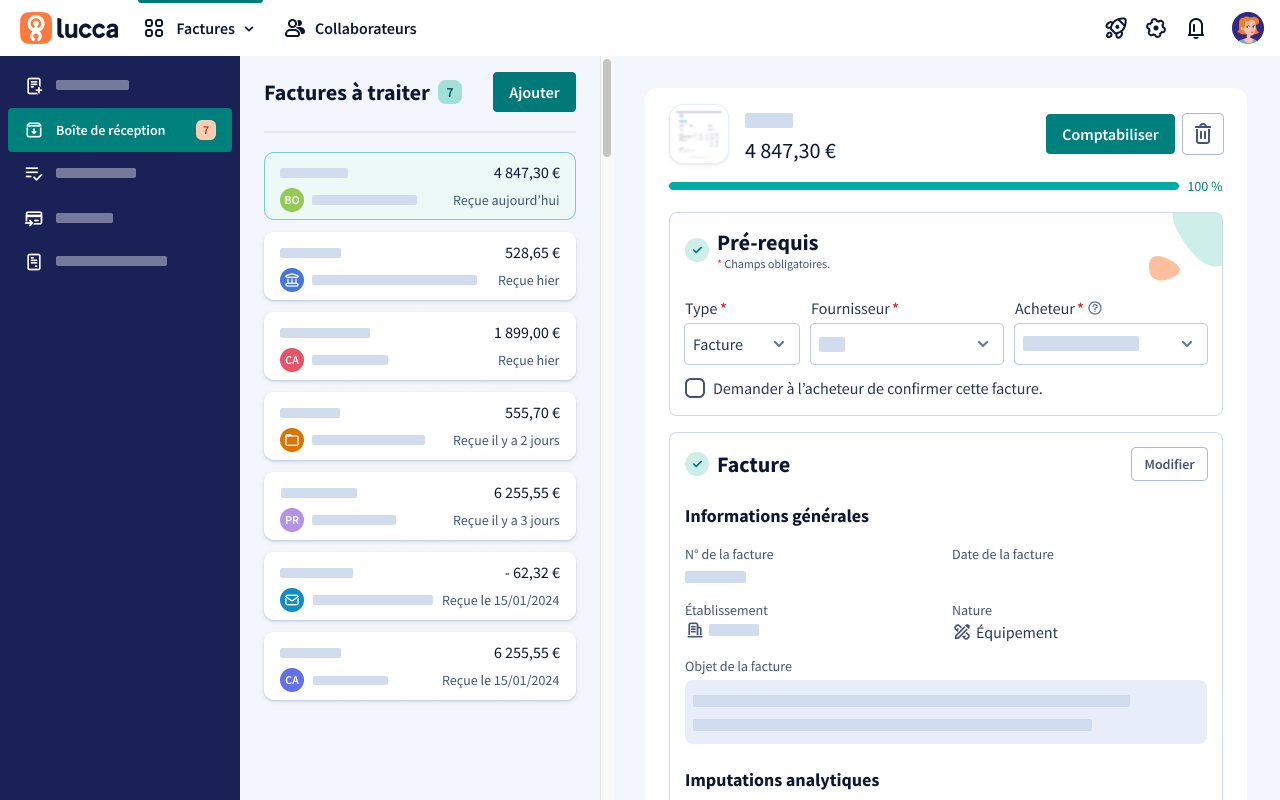Enable 'Demander à l'acheteur de confirmer cette facture'

(695, 388)
